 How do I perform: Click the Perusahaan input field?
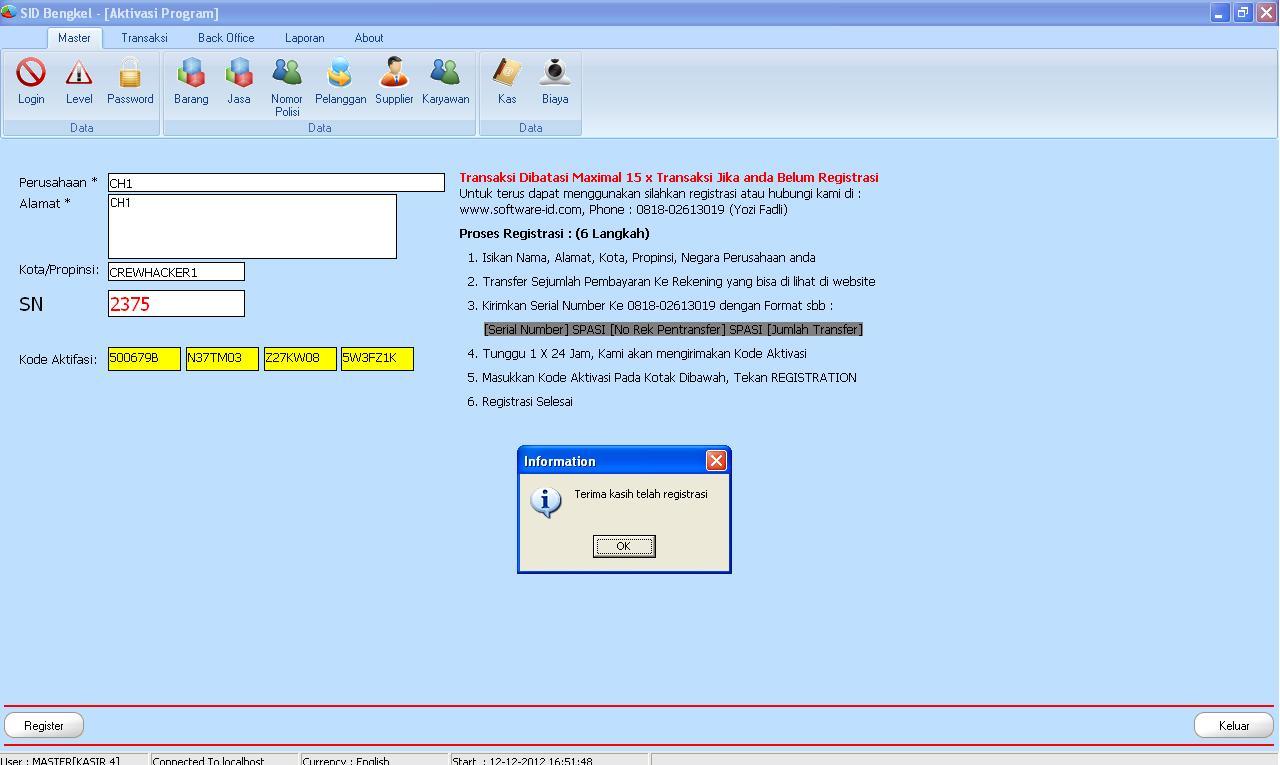[276, 183]
